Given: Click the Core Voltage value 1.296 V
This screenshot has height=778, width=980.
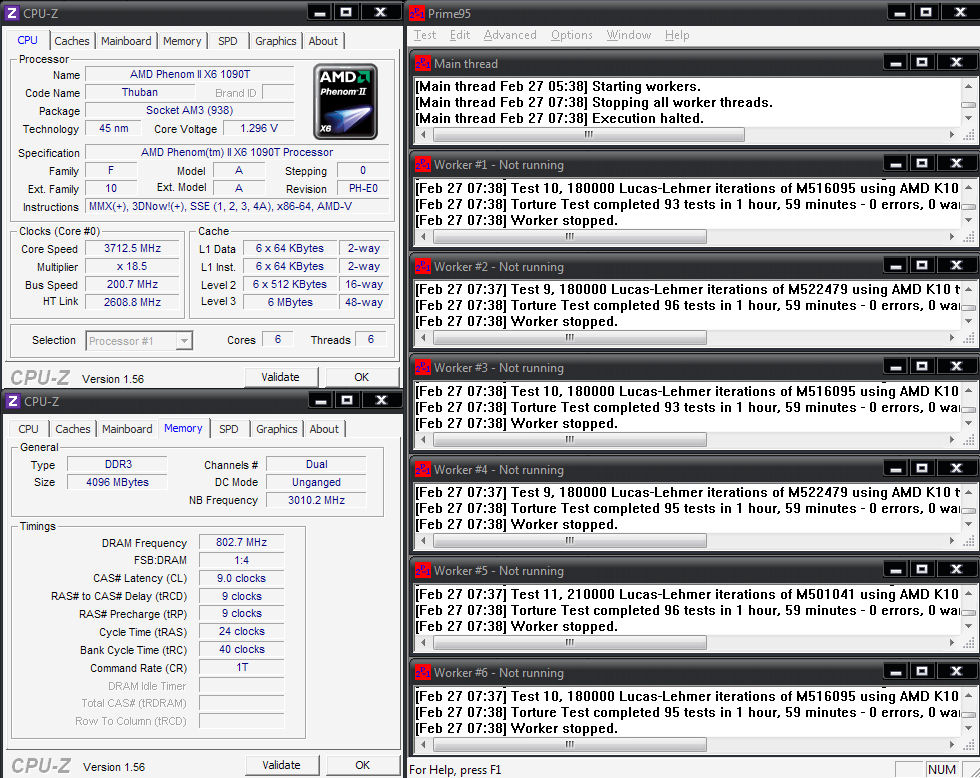Looking at the screenshot, I should point(259,129).
